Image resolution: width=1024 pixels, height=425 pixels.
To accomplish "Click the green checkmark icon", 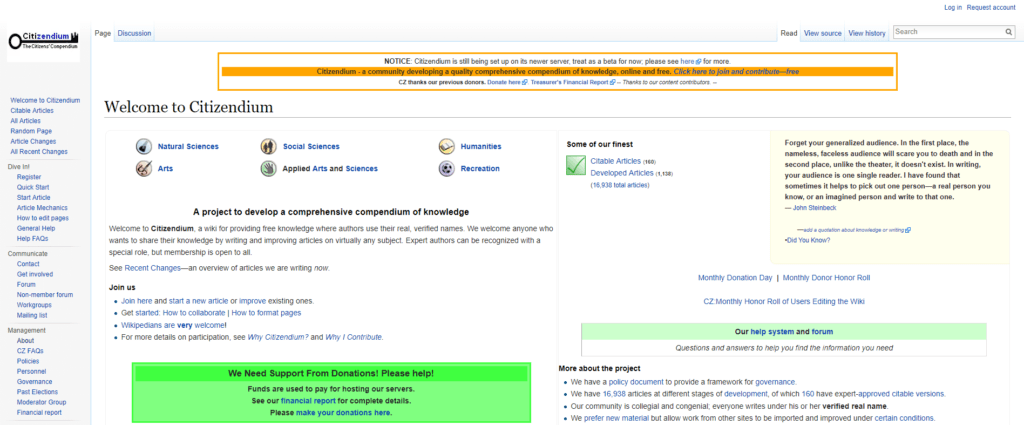I will tap(575, 166).
